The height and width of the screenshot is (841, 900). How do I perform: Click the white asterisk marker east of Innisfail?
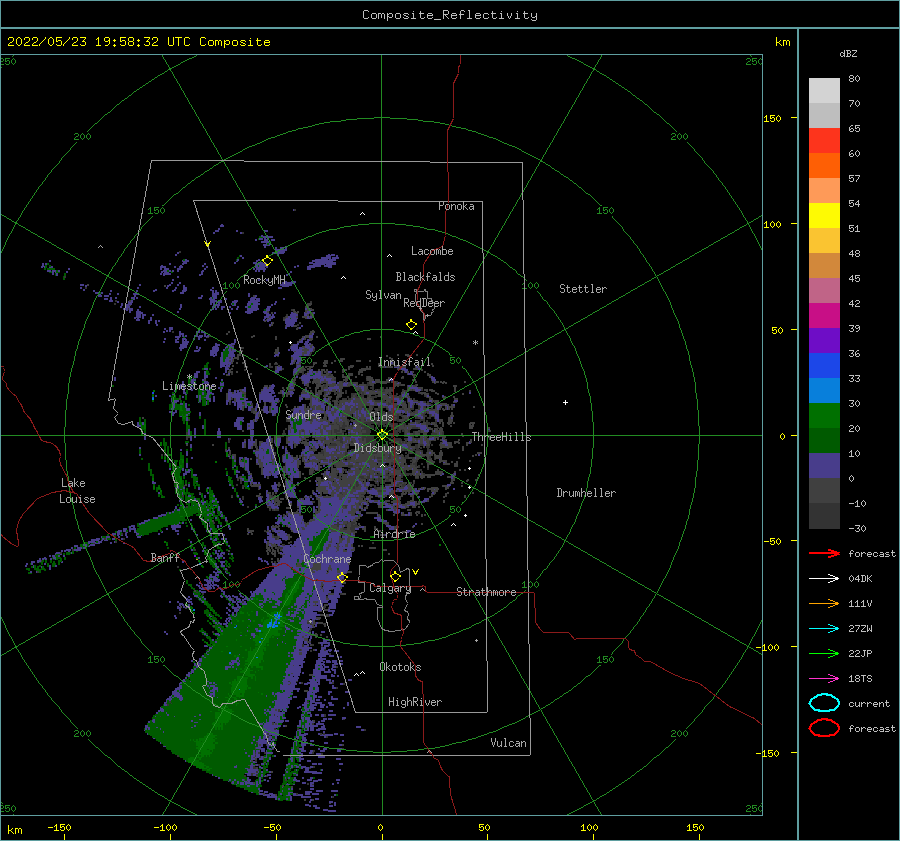[x=475, y=343]
